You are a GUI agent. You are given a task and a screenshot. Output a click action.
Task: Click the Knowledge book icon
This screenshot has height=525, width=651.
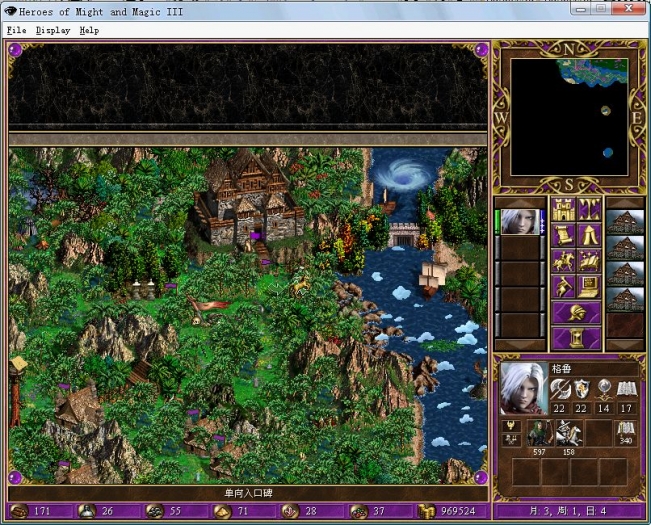coord(626,389)
